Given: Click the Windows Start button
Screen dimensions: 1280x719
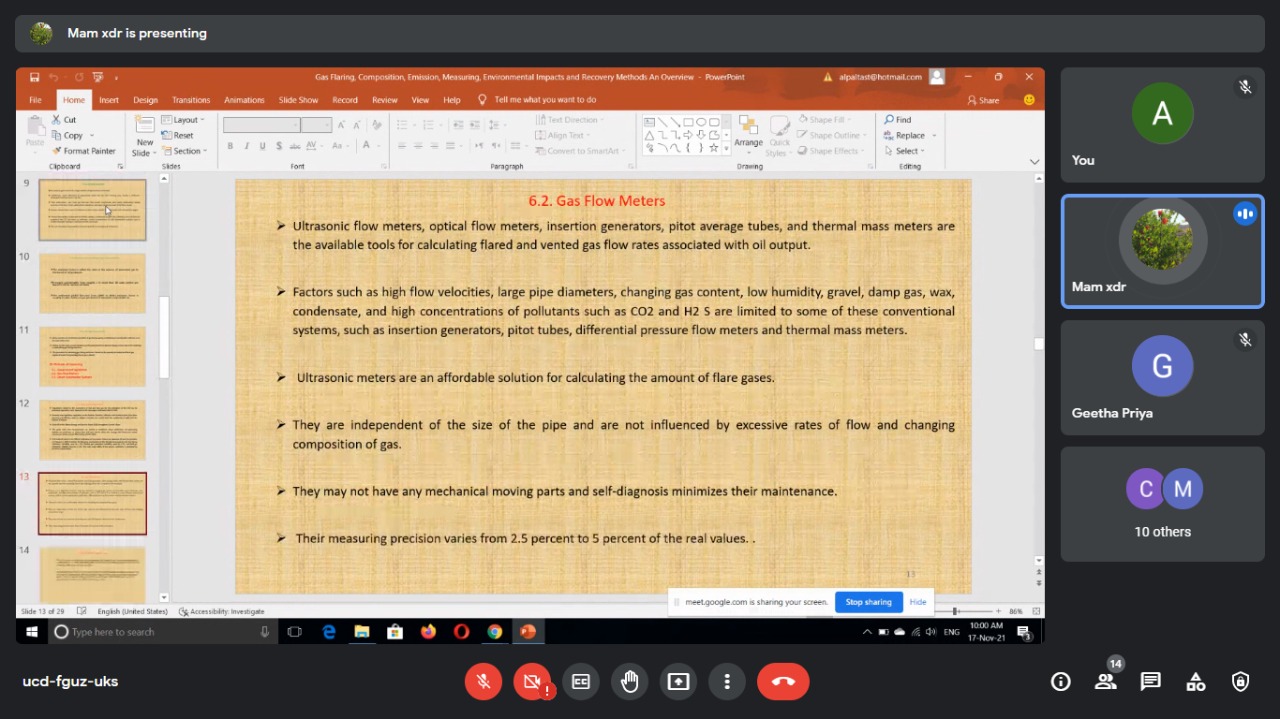Looking at the screenshot, I should pos(32,632).
